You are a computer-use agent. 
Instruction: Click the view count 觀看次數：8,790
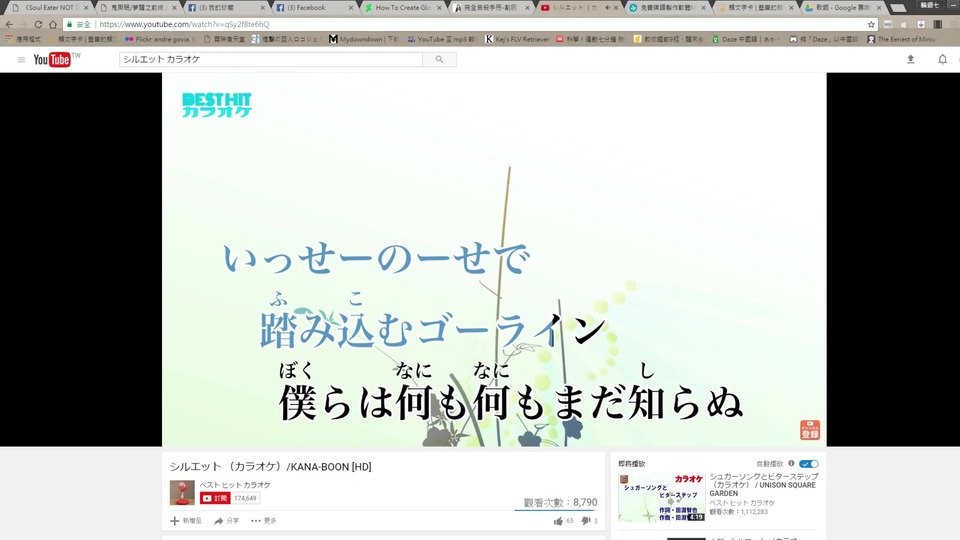(560, 503)
